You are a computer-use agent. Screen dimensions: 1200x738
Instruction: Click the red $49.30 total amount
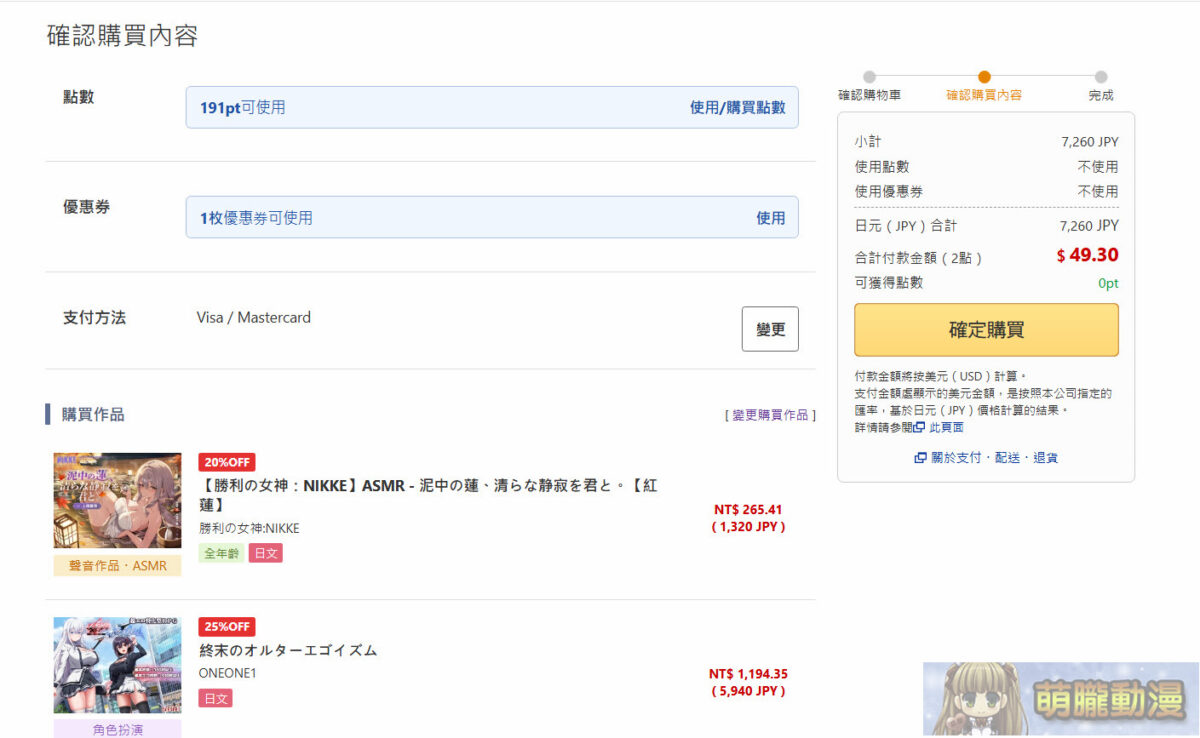tap(1090, 255)
